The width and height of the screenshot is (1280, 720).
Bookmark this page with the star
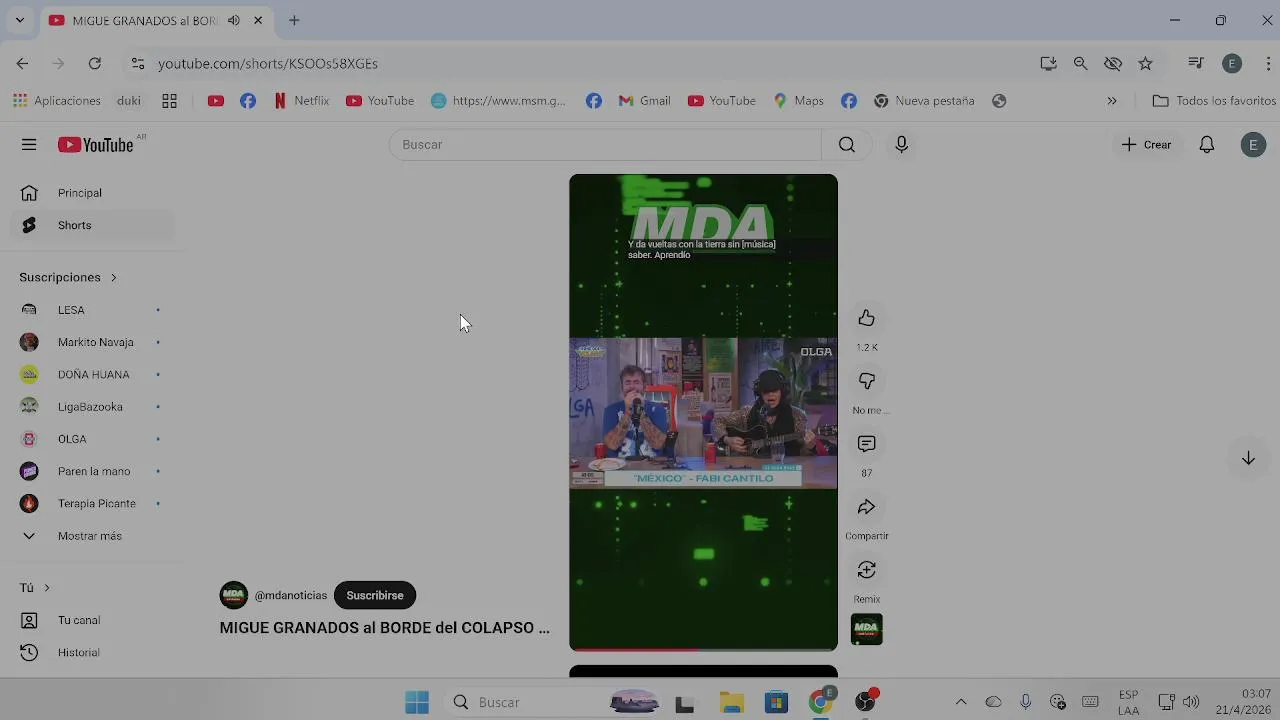pos(1146,63)
